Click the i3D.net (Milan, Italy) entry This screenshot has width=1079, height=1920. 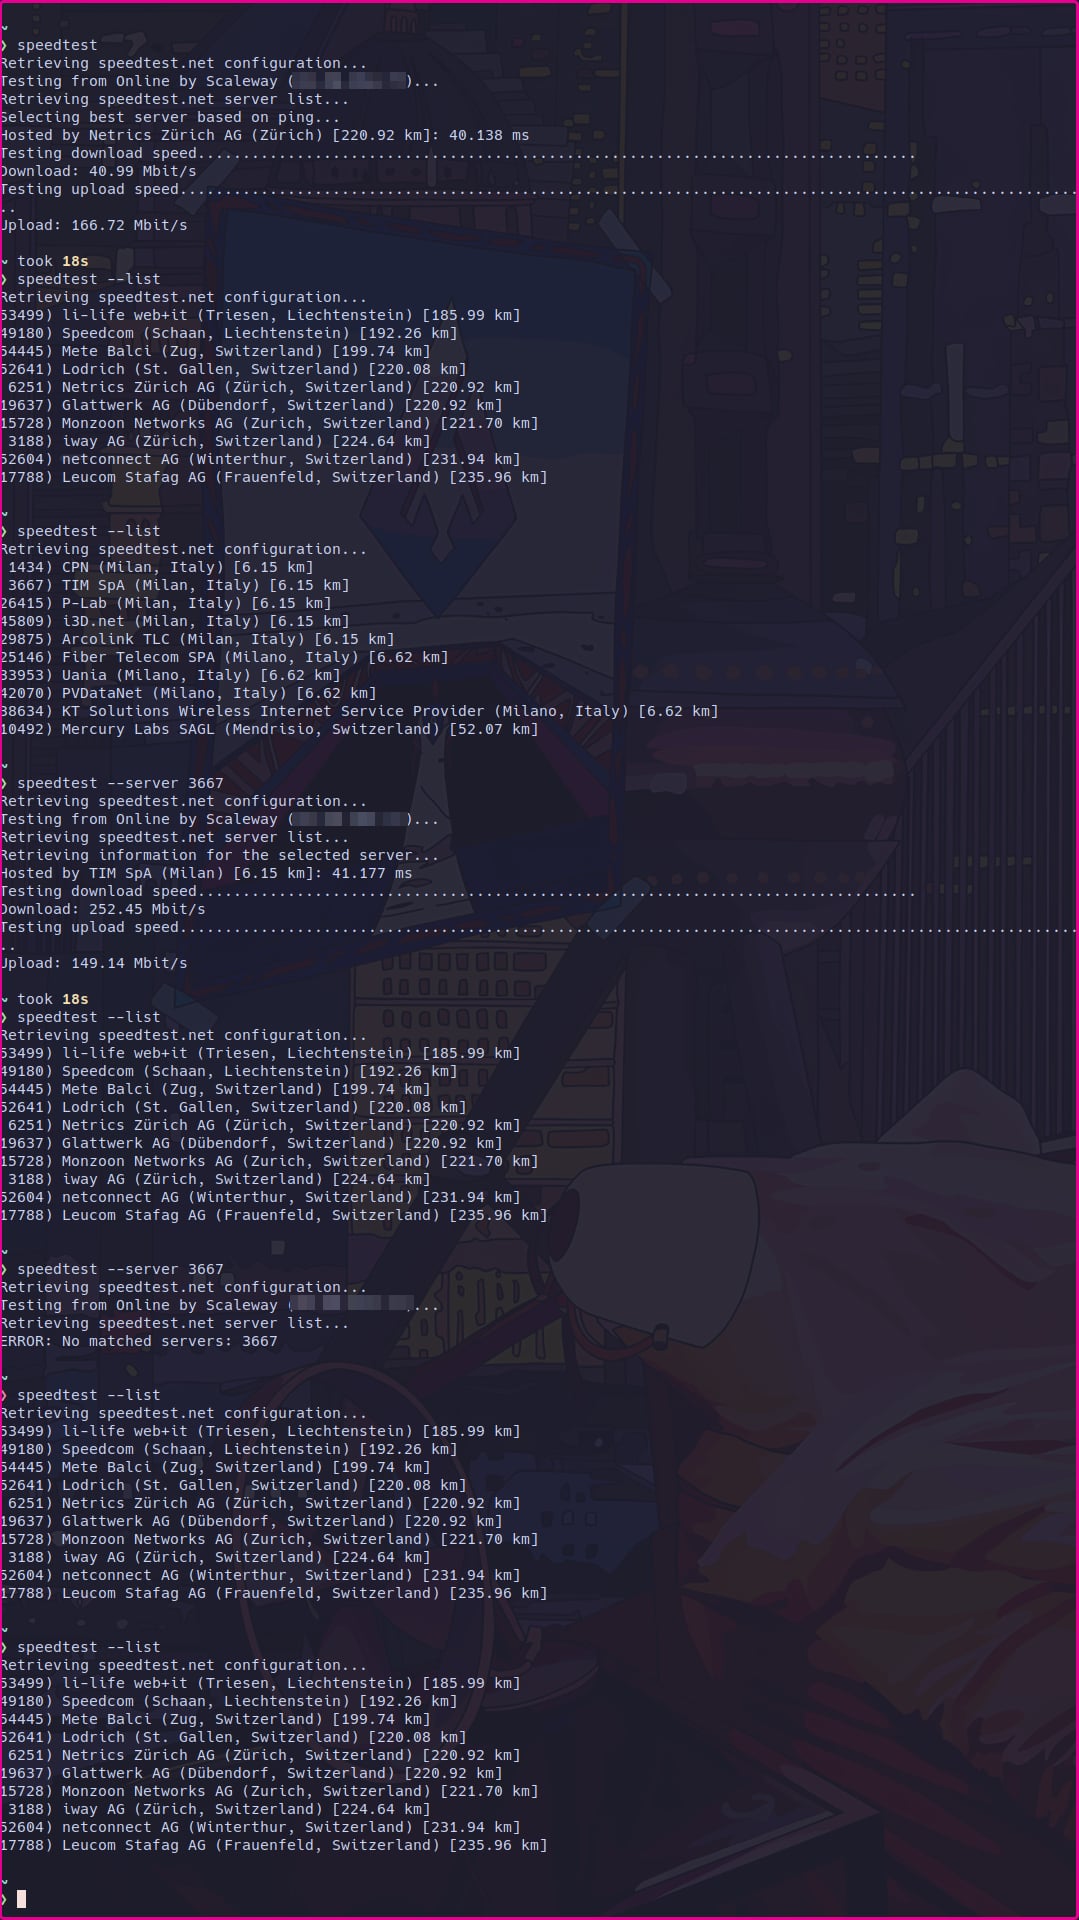click(175, 621)
